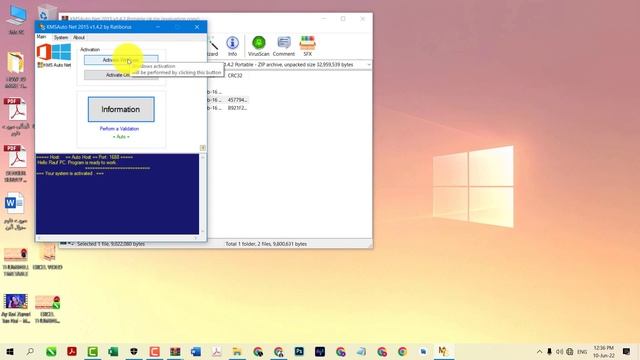Switch input language ENG indicator
Image resolution: width=640 pixels, height=360 pixels.
tap(582, 352)
